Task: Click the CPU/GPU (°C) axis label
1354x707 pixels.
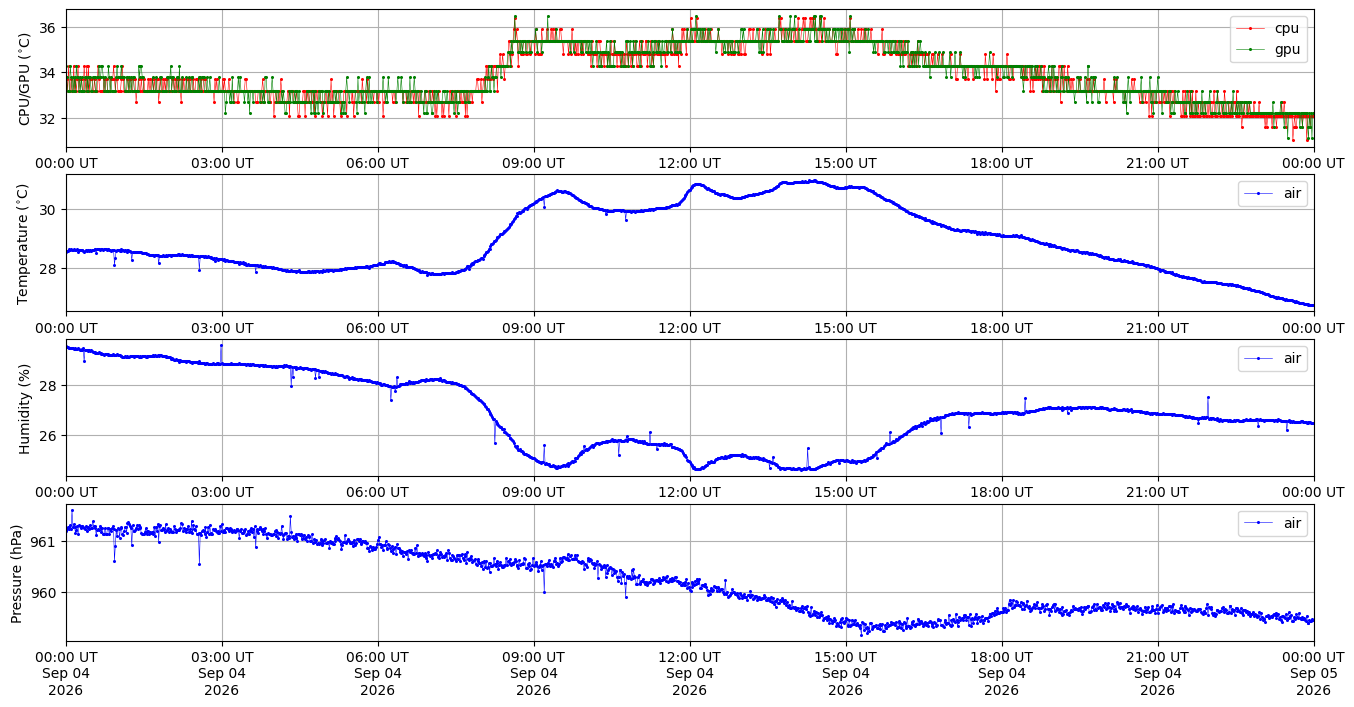Action: [x=26, y=78]
